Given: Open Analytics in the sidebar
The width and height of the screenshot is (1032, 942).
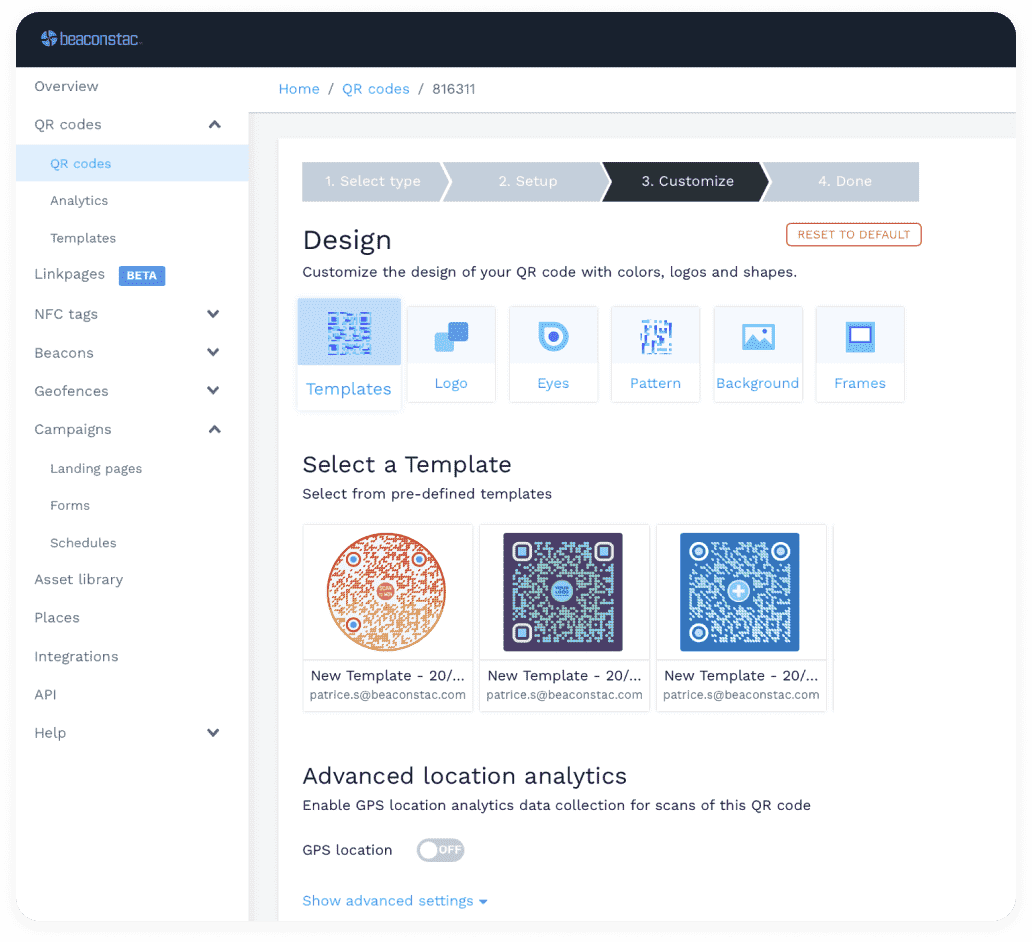Looking at the screenshot, I should pos(79,201).
